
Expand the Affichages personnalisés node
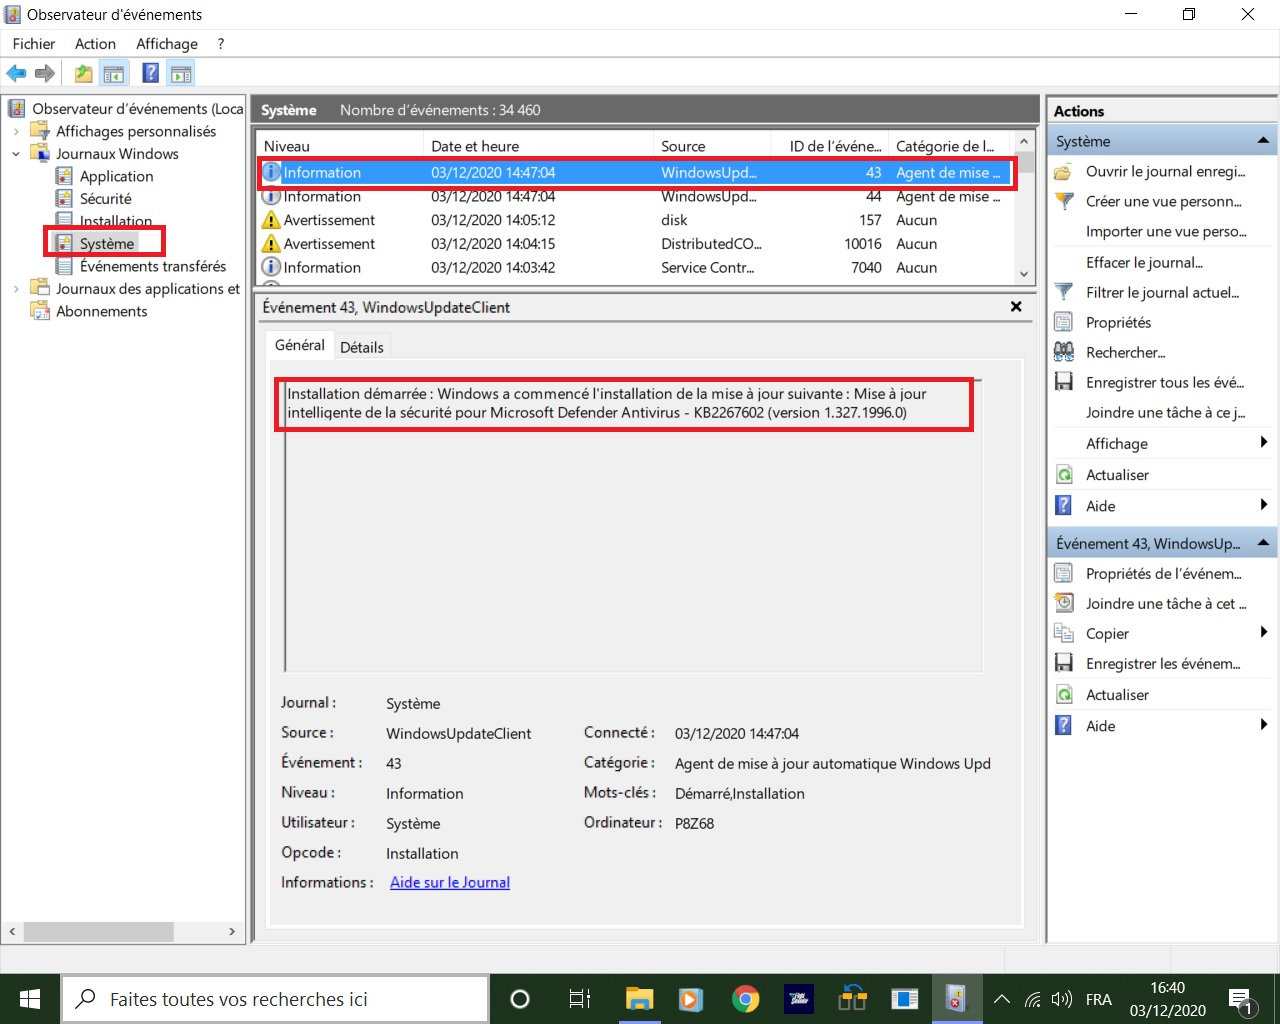16,131
